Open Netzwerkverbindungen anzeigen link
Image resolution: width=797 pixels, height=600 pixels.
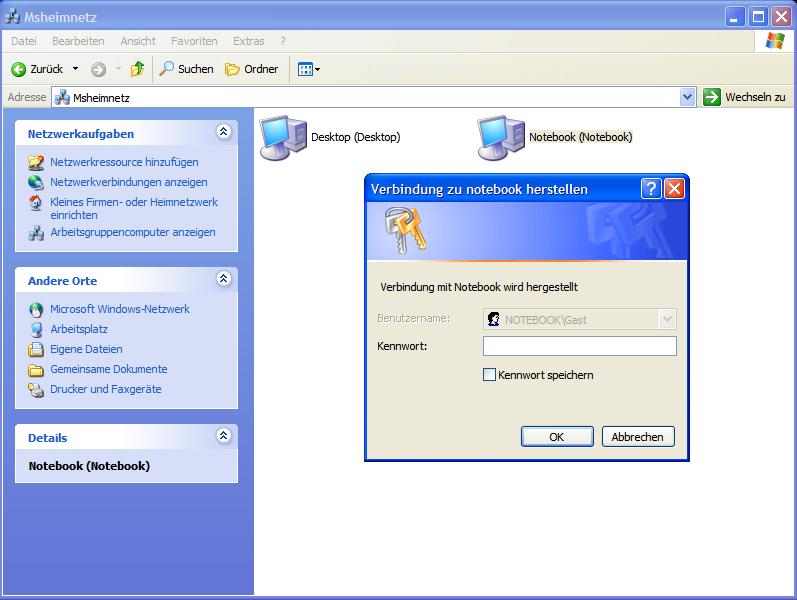[x=129, y=182]
